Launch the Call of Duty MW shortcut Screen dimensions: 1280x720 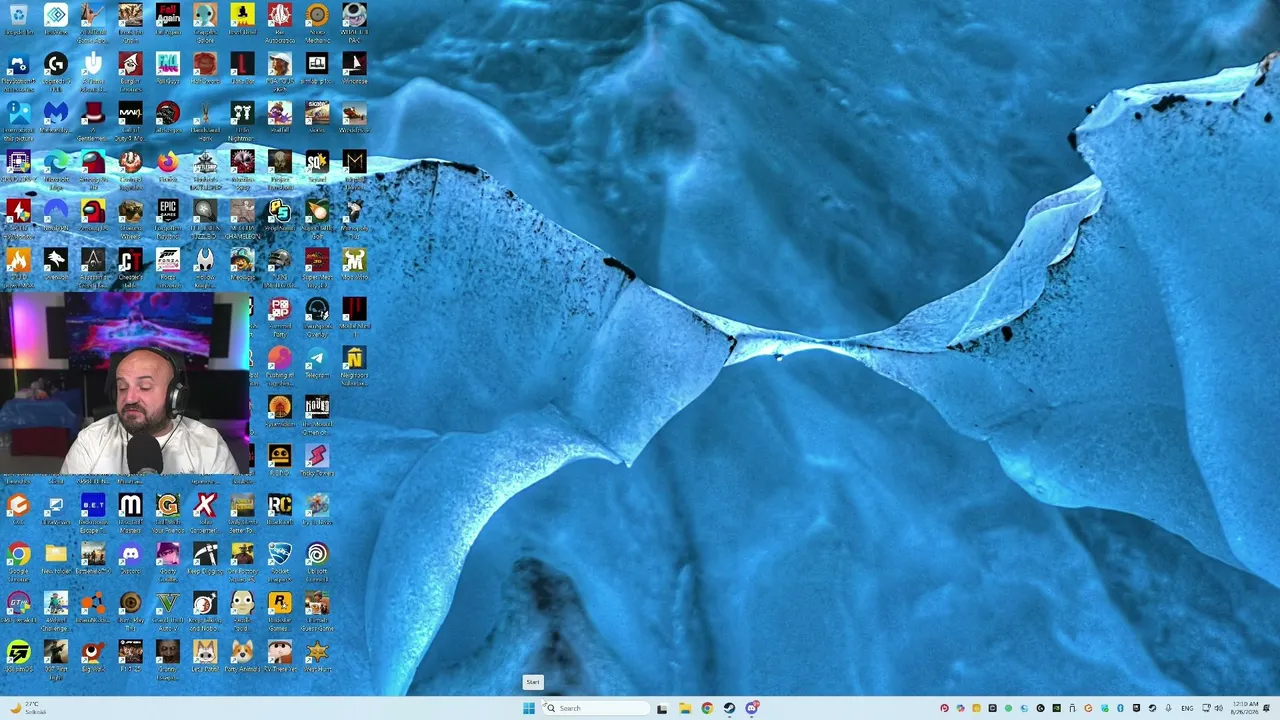coord(130,120)
